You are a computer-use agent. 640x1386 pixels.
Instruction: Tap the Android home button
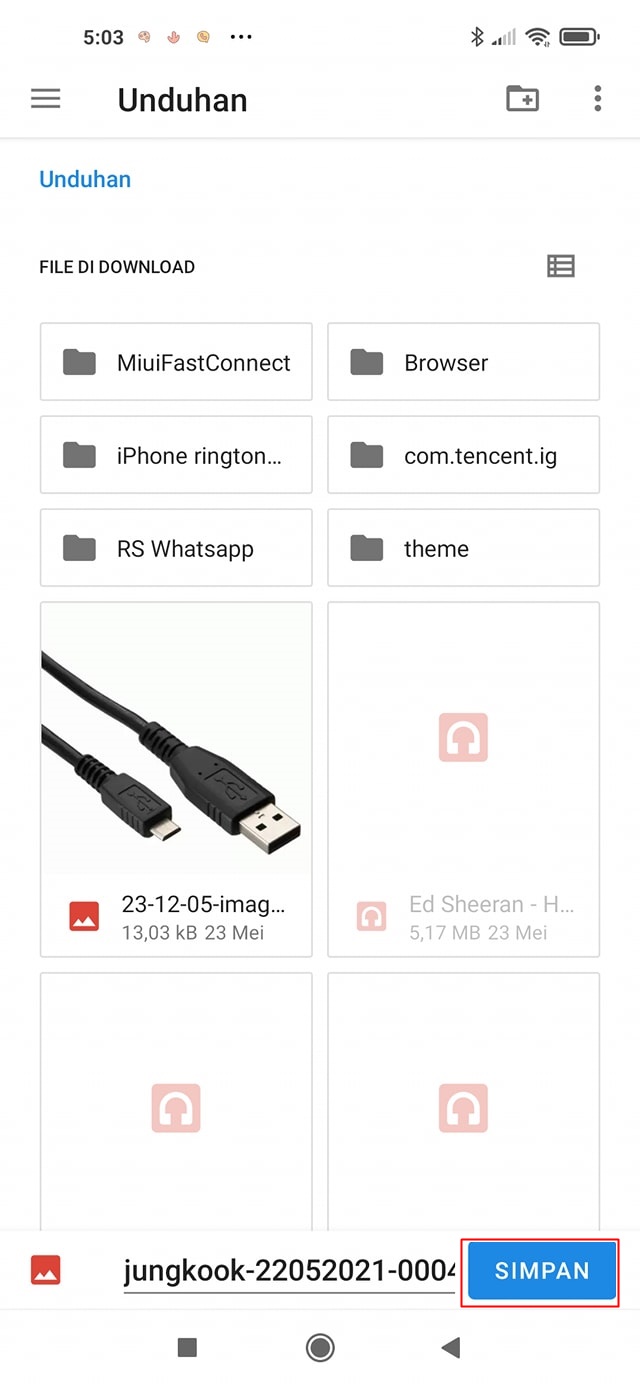click(319, 1348)
